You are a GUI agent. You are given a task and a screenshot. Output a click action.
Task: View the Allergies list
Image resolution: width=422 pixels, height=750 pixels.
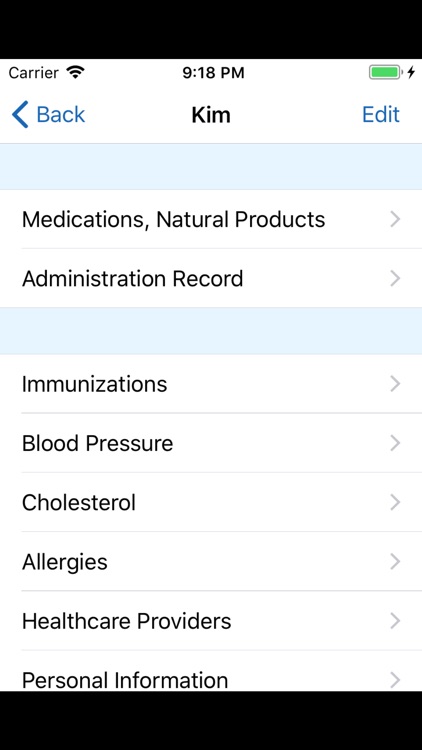point(211,562)
